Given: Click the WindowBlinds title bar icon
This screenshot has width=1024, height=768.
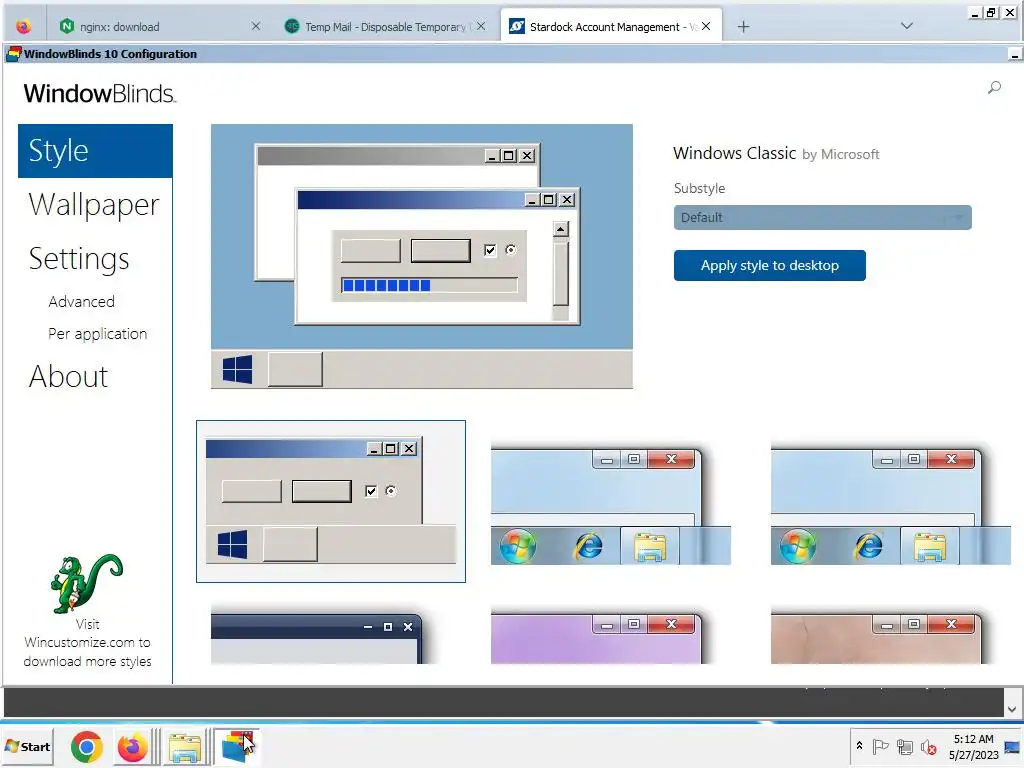Looking at the screenshot, I should [13, 54].
